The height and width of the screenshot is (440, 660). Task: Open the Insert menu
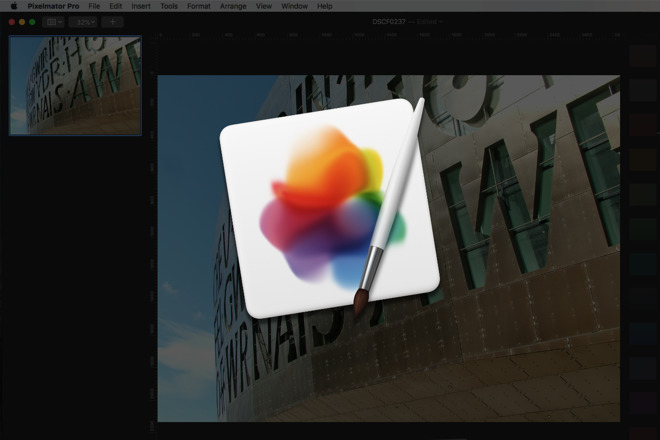click(141, 6)
